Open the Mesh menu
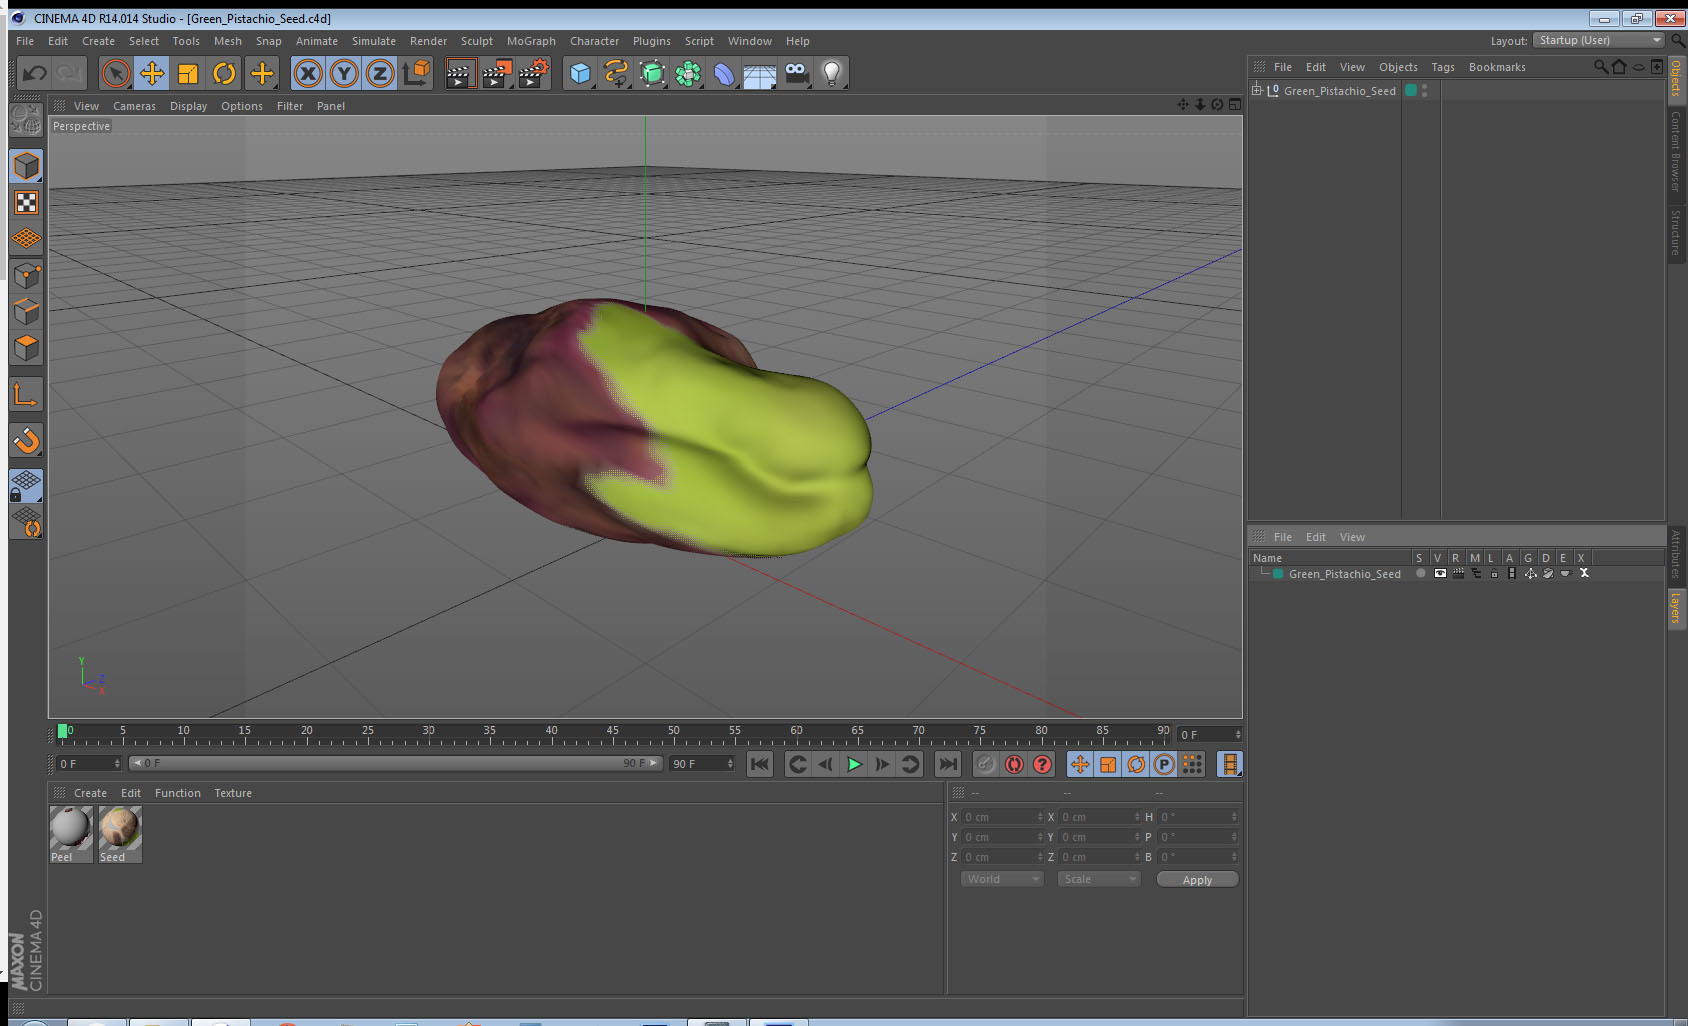This screenshot has height=1026, width=1688. click(x=228, y=41)
